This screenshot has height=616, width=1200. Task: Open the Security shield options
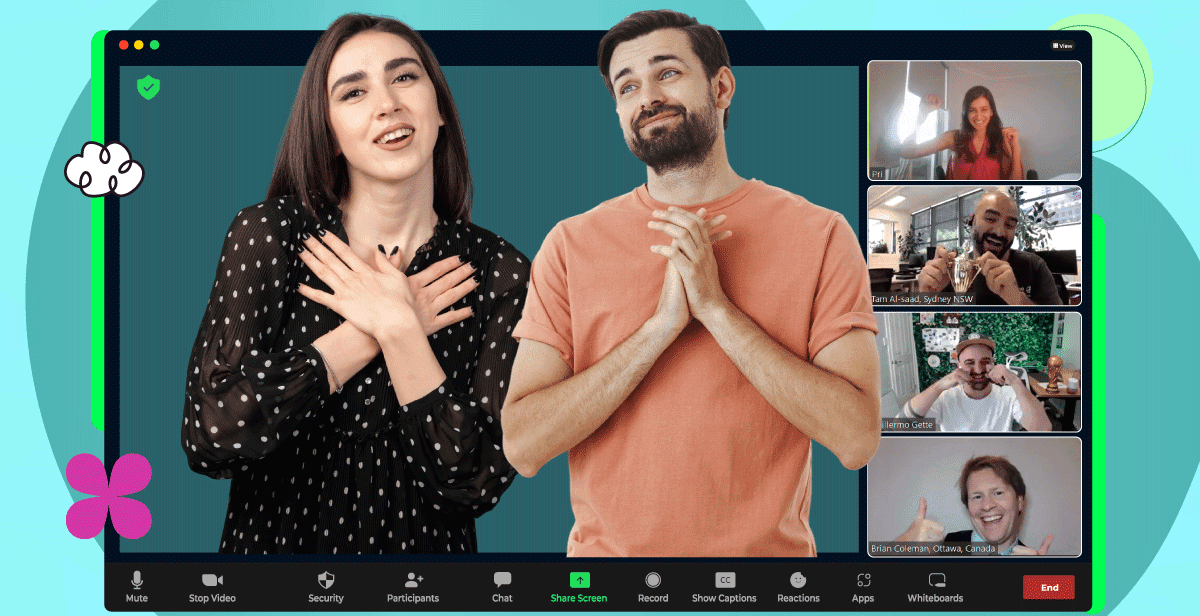[x=326, y=587]
